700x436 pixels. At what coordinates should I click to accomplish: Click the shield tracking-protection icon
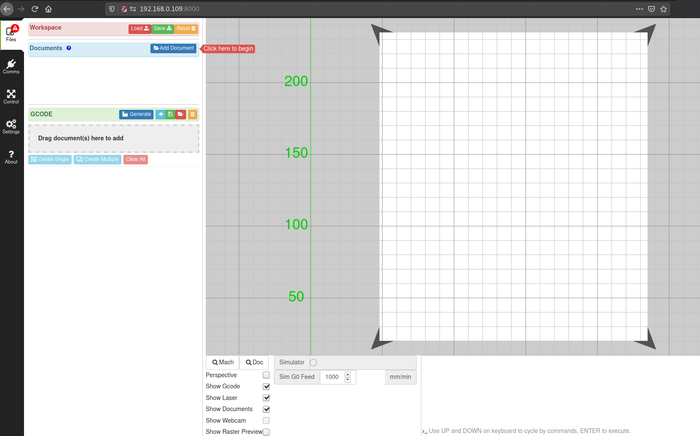(x=112, y=9)
